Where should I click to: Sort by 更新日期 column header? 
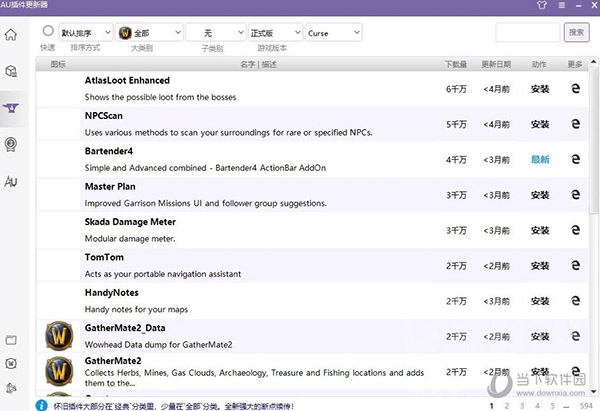click(x=496, y=64)
